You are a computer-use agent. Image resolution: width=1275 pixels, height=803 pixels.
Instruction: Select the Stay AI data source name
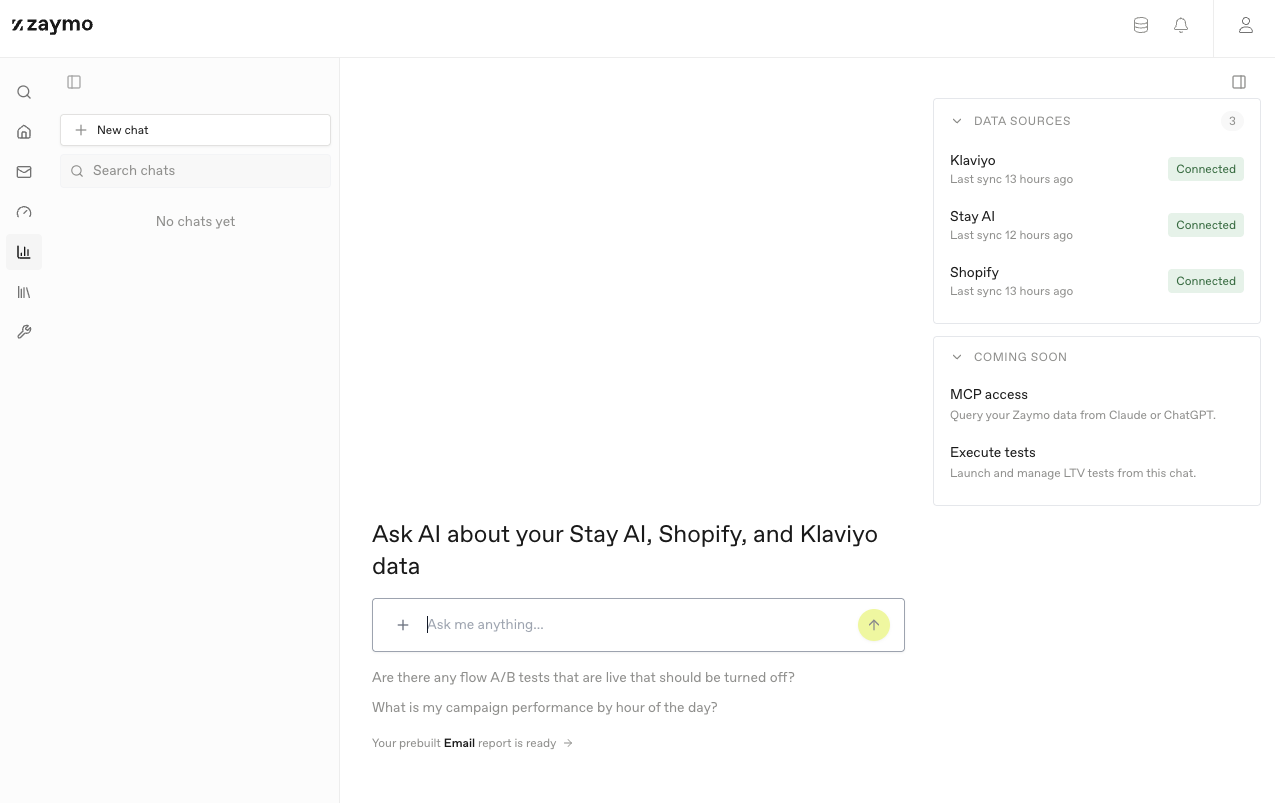point(972,216)
